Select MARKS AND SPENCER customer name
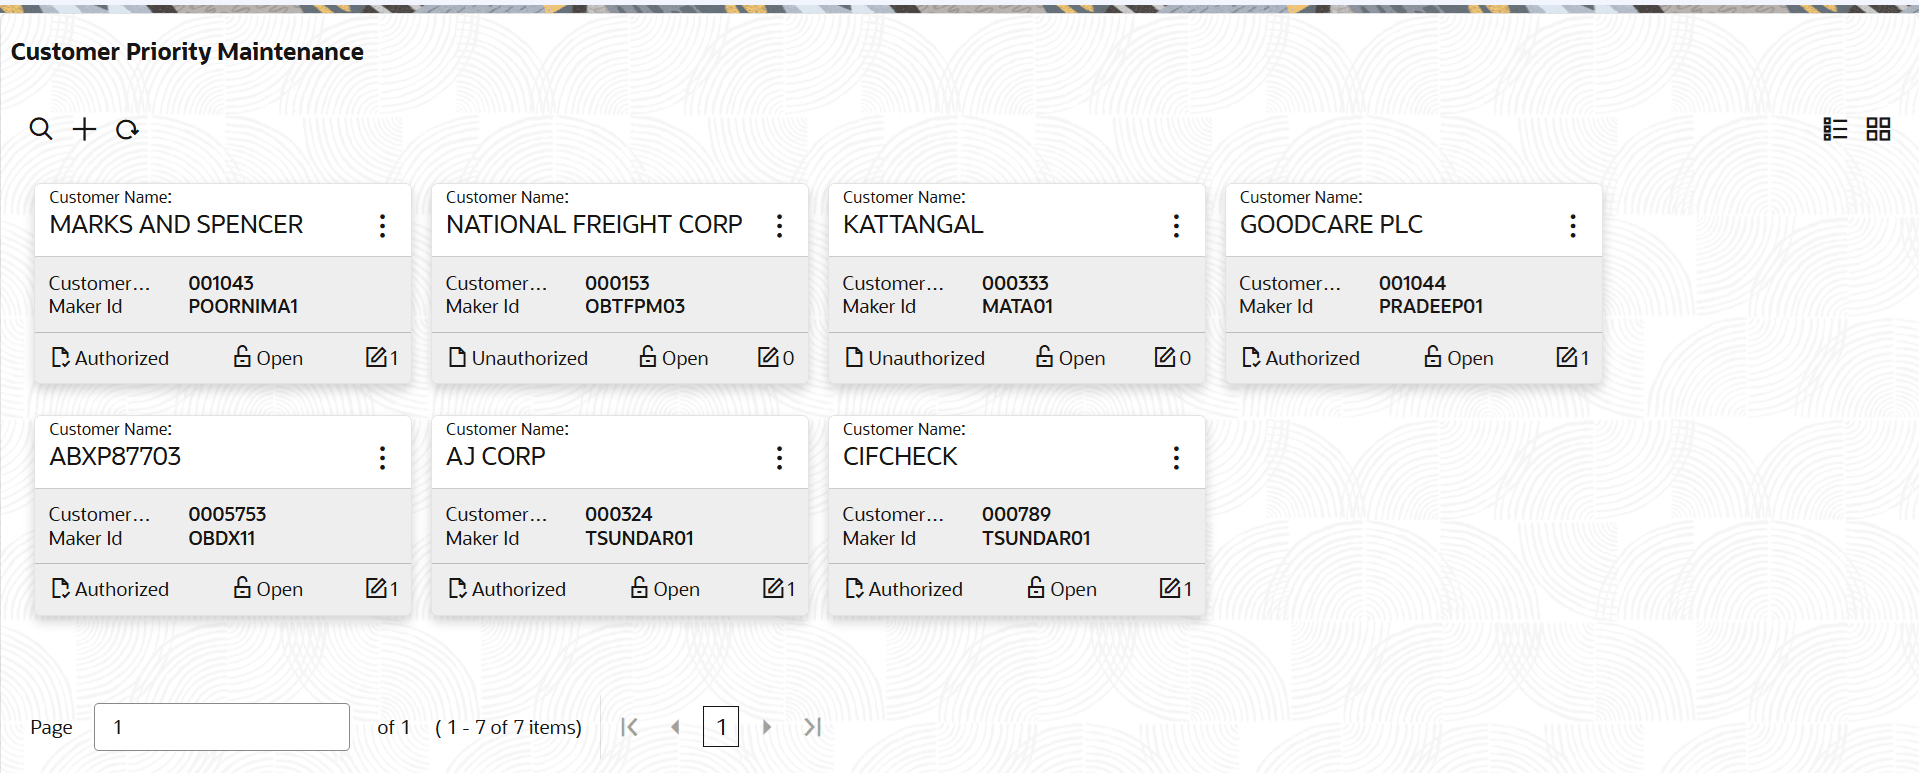Screen dimensions: 1919x773 [176, 225]
